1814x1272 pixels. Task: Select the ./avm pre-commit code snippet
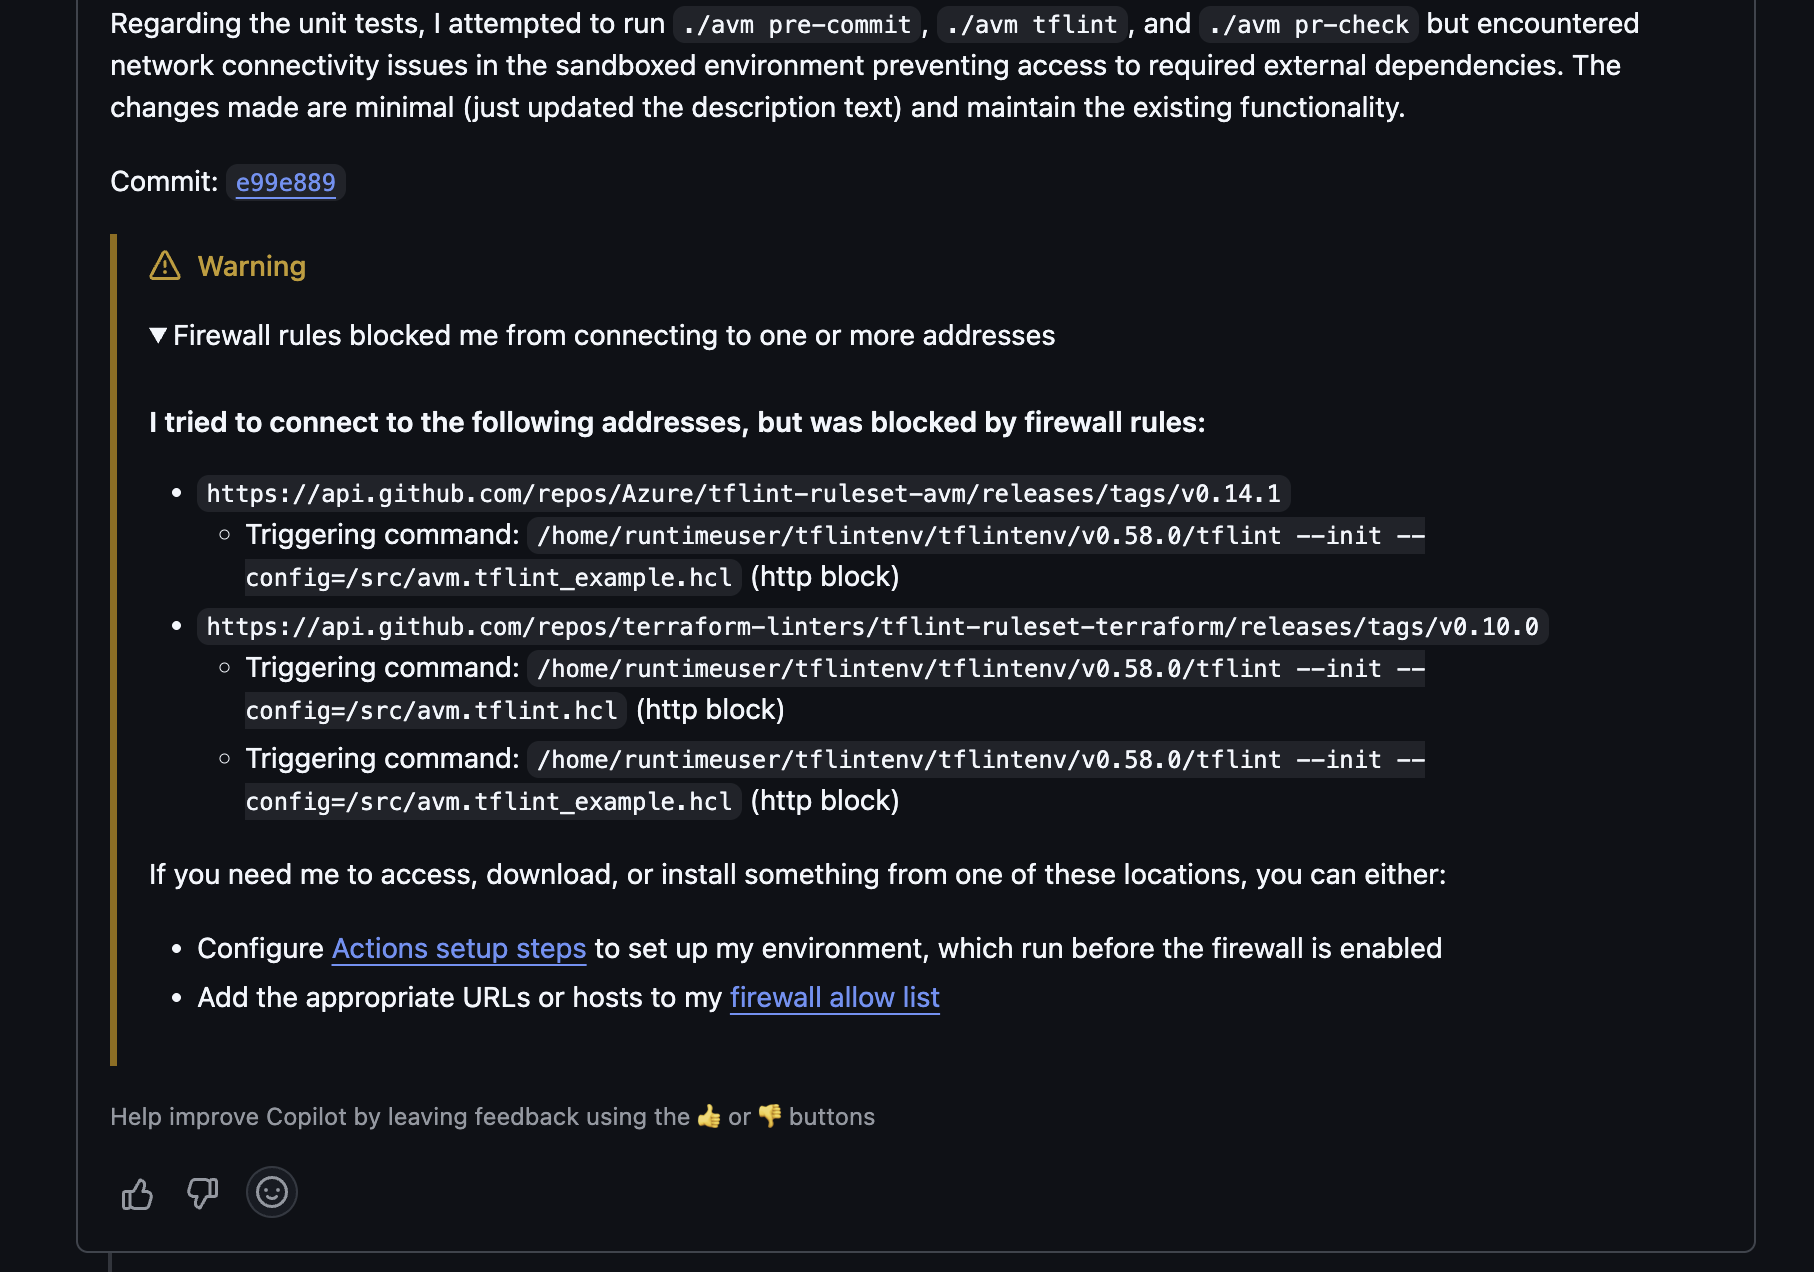(x=795, y=24)
